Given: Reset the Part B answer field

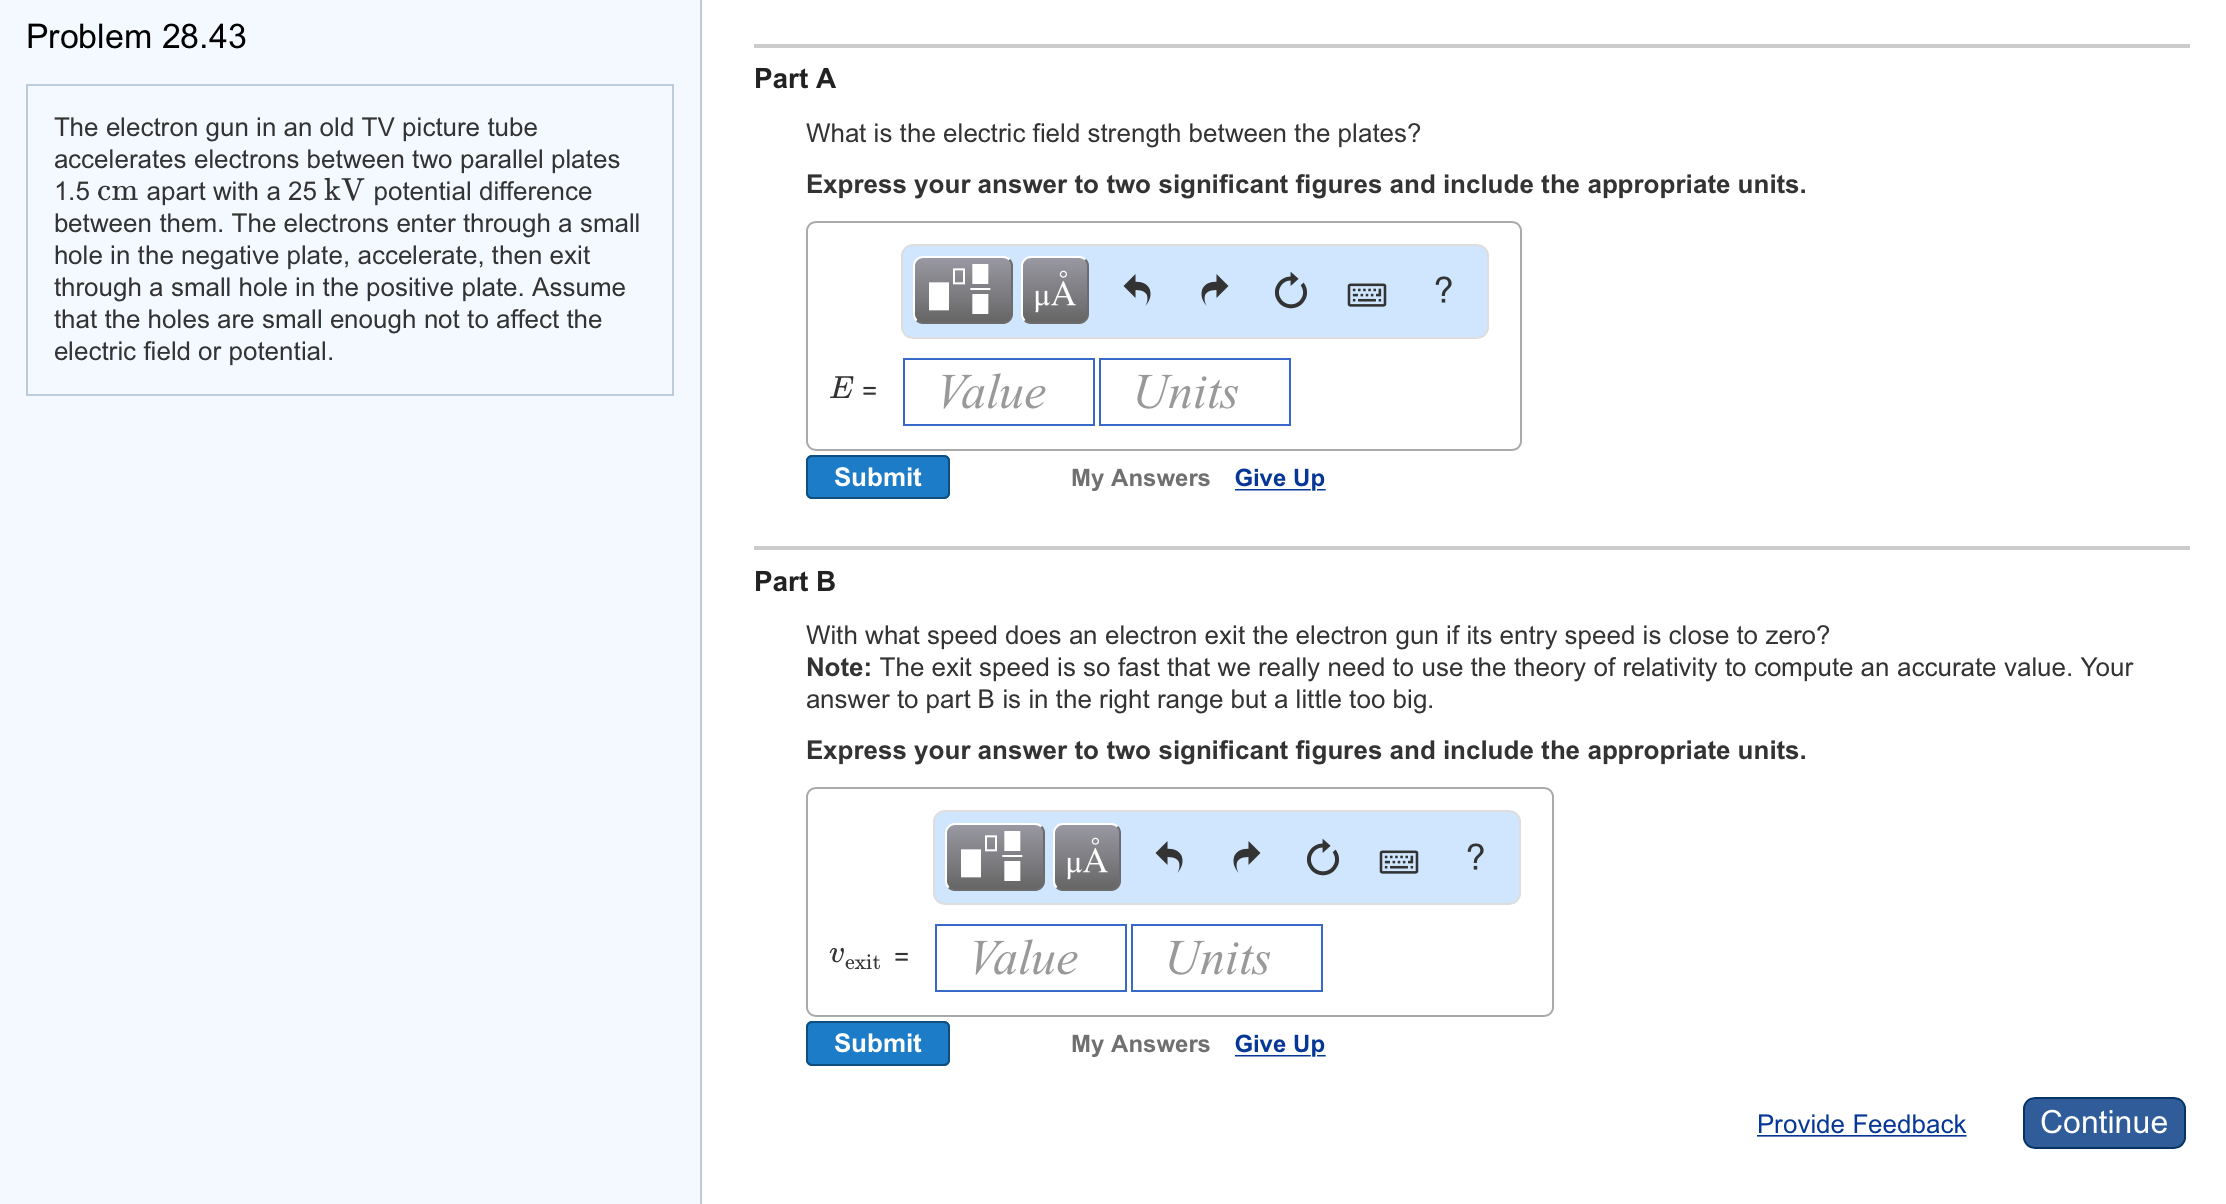Looking at the screenshot, I should click(1322, 857).
